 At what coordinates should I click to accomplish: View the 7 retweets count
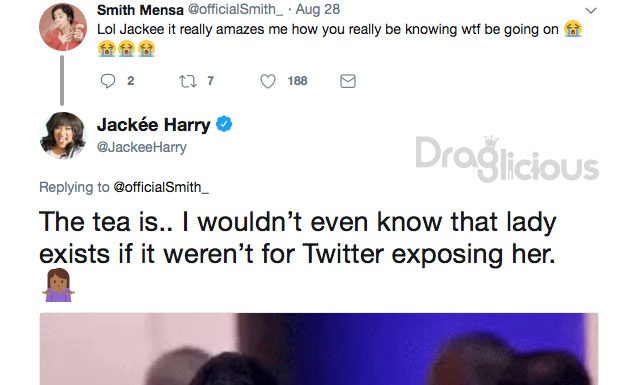click(x=210, y=81)
